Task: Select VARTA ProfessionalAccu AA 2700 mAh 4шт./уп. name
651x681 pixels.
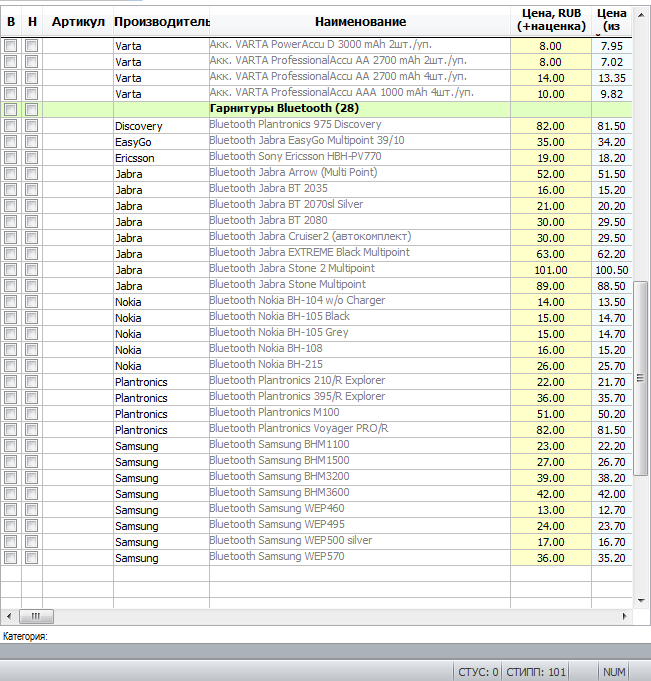Action: point(338,76)
